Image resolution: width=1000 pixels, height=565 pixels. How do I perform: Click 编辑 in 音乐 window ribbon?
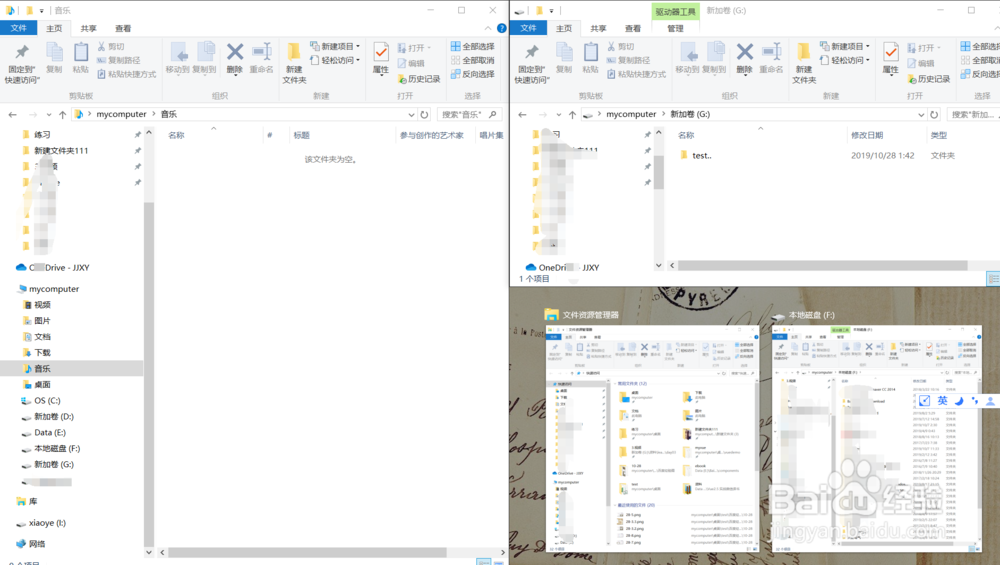[411, 63]
